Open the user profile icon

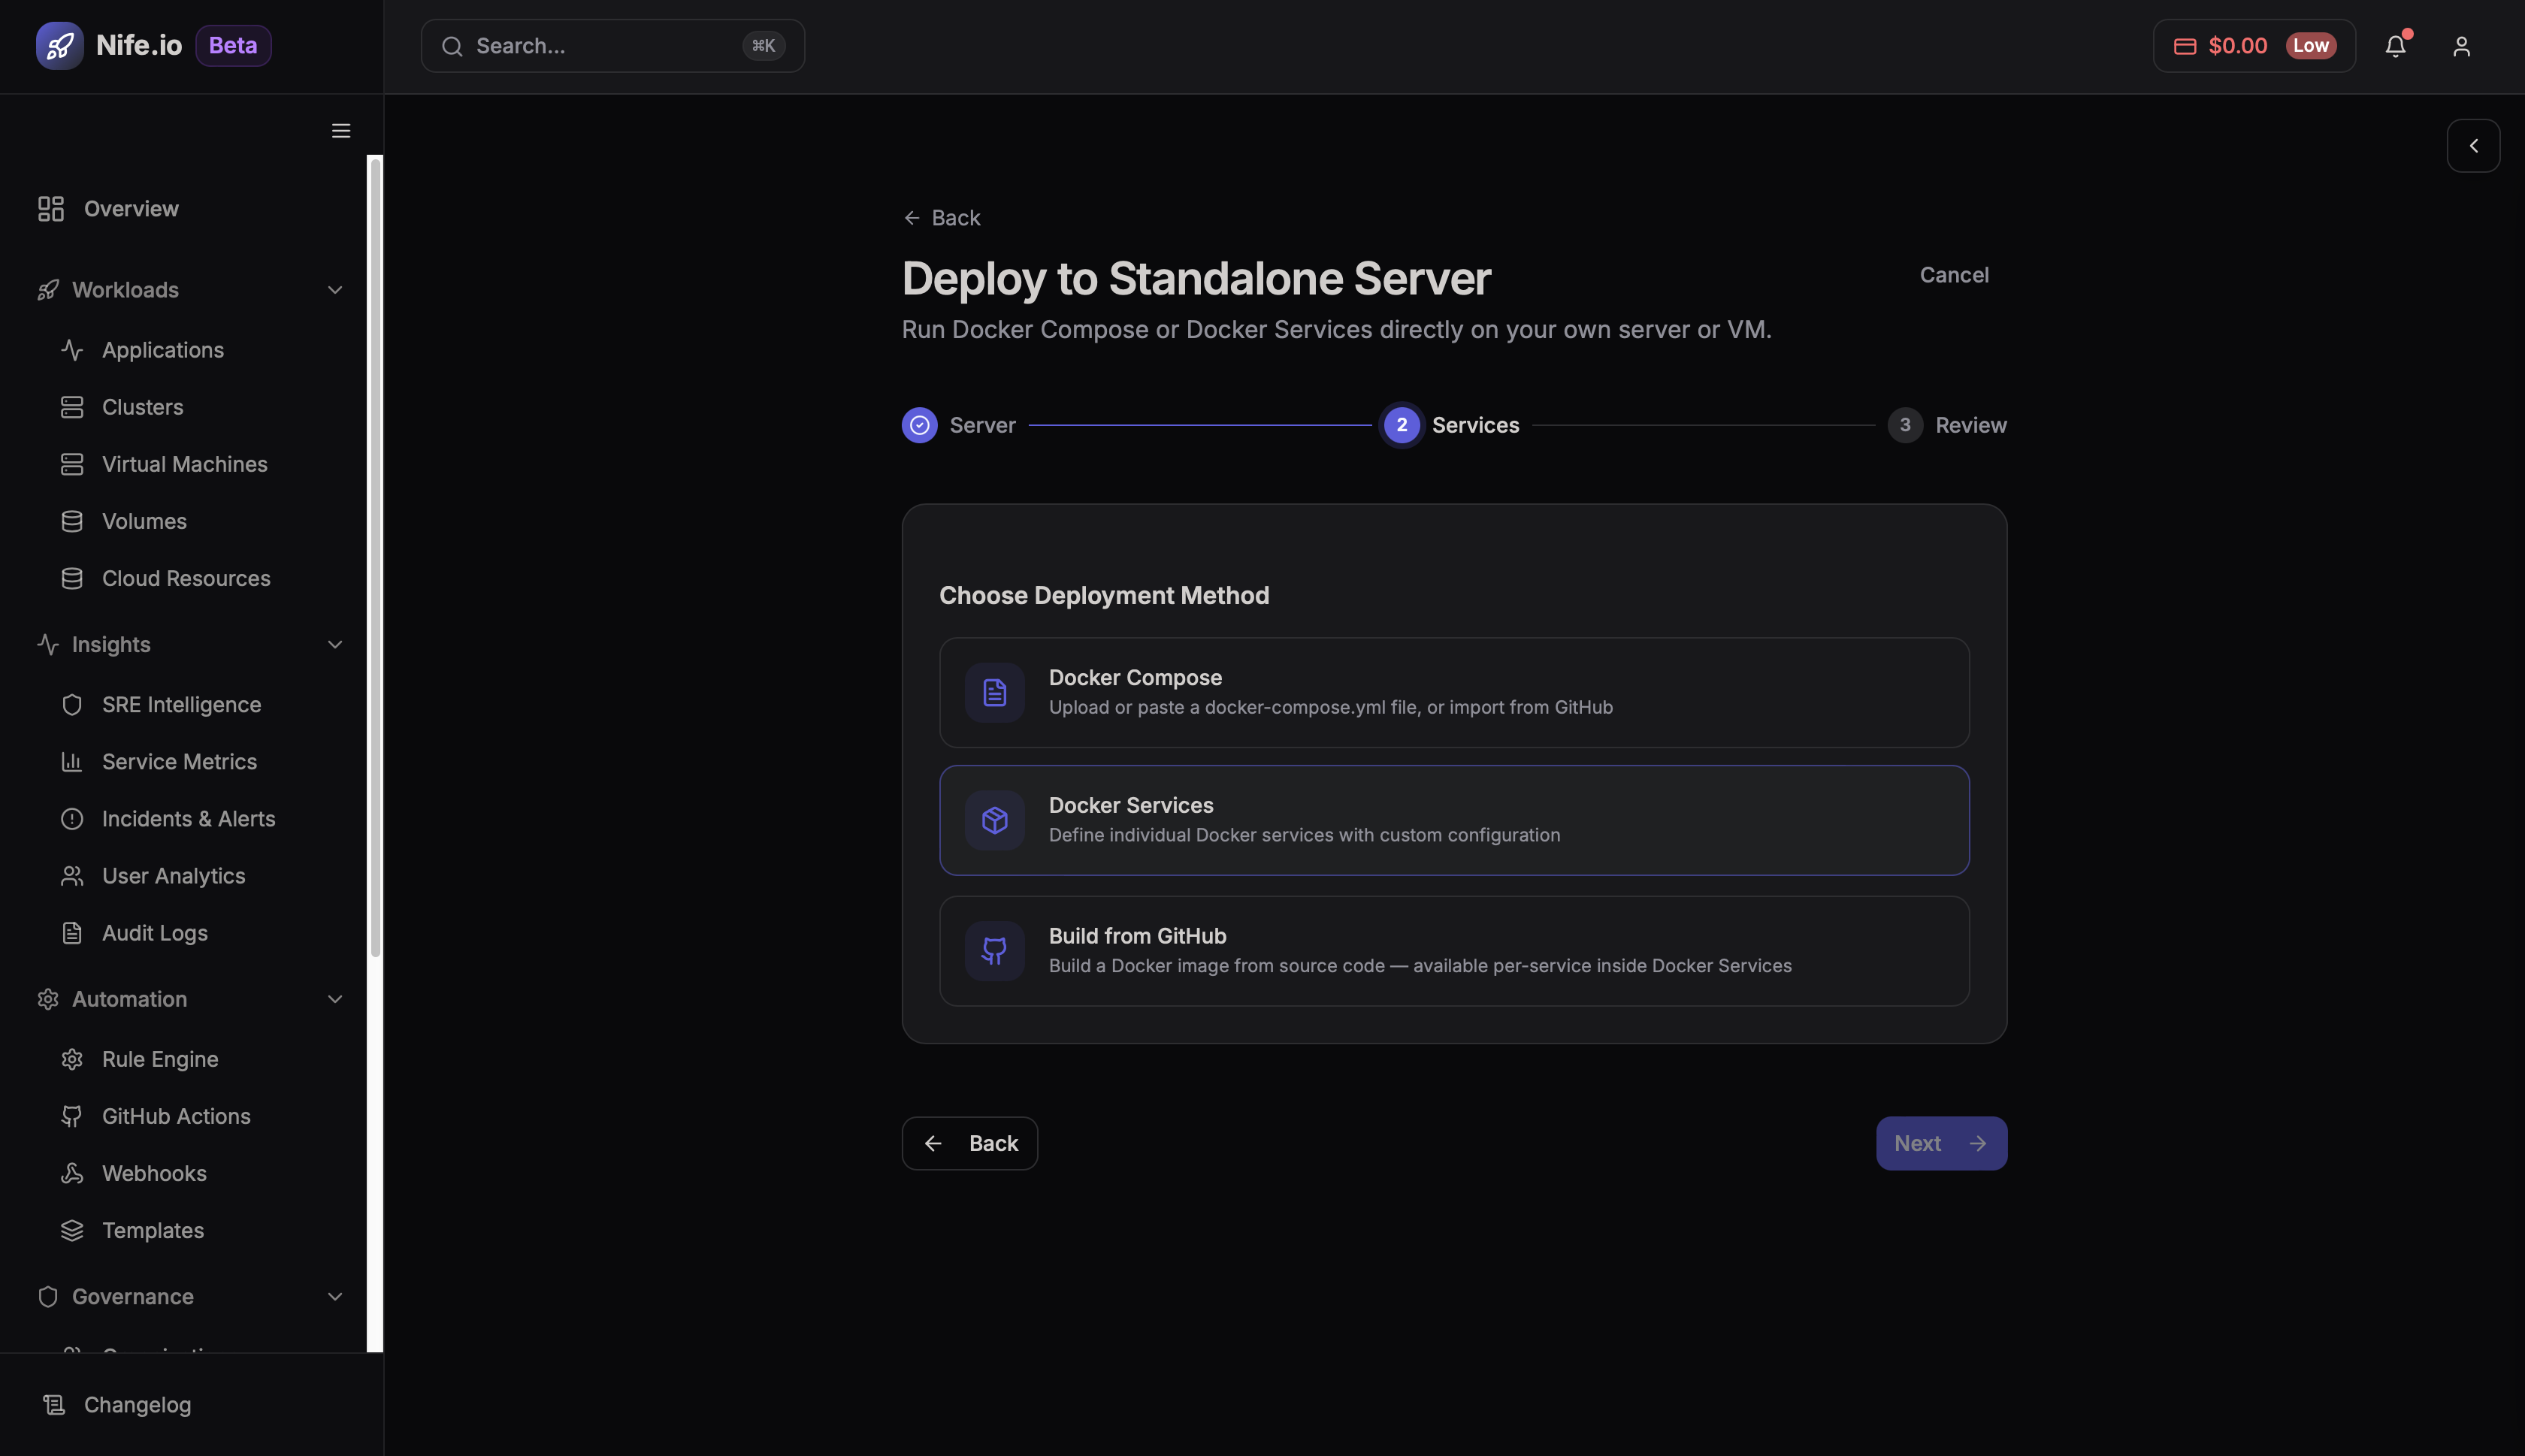point(2460,45)
